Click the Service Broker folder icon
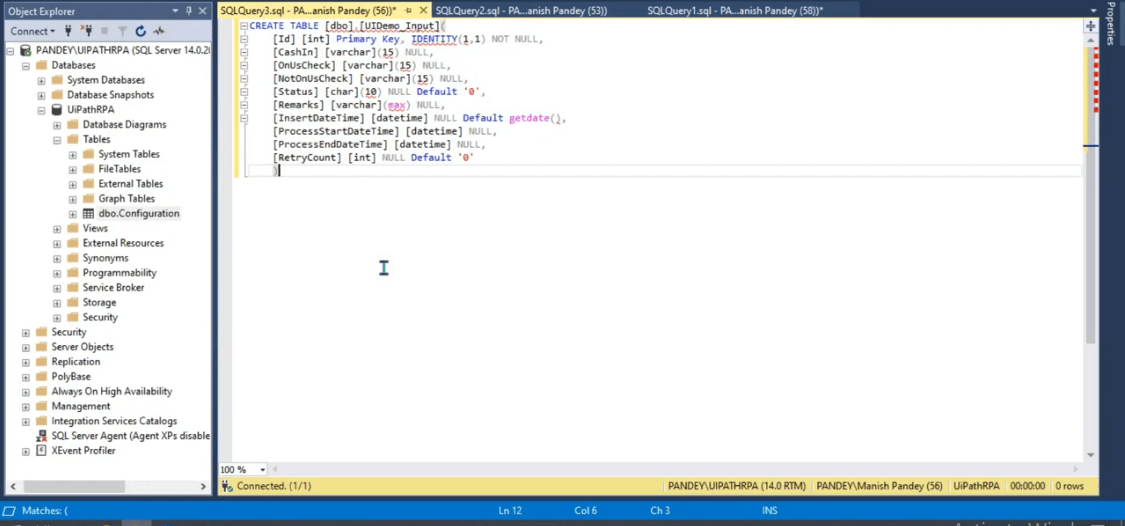 point(72,288)
